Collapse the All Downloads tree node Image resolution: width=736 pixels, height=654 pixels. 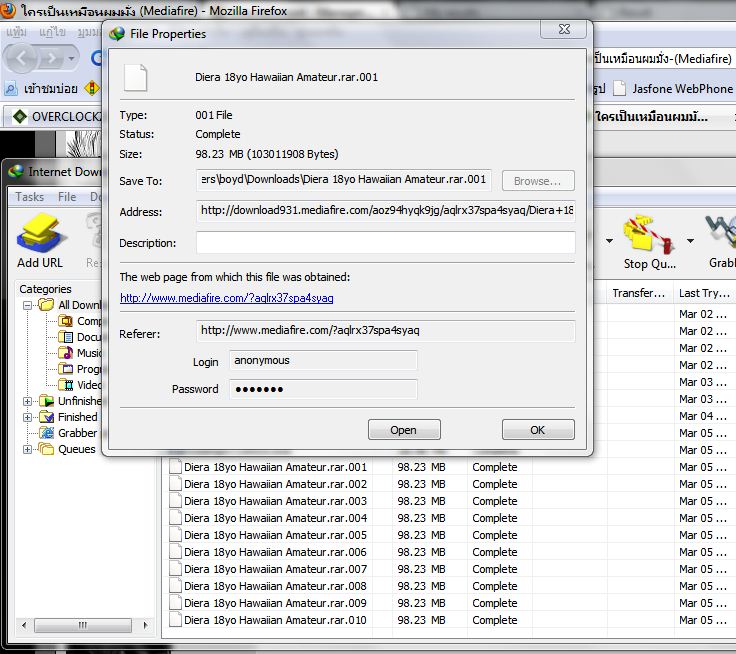(27, 305)
